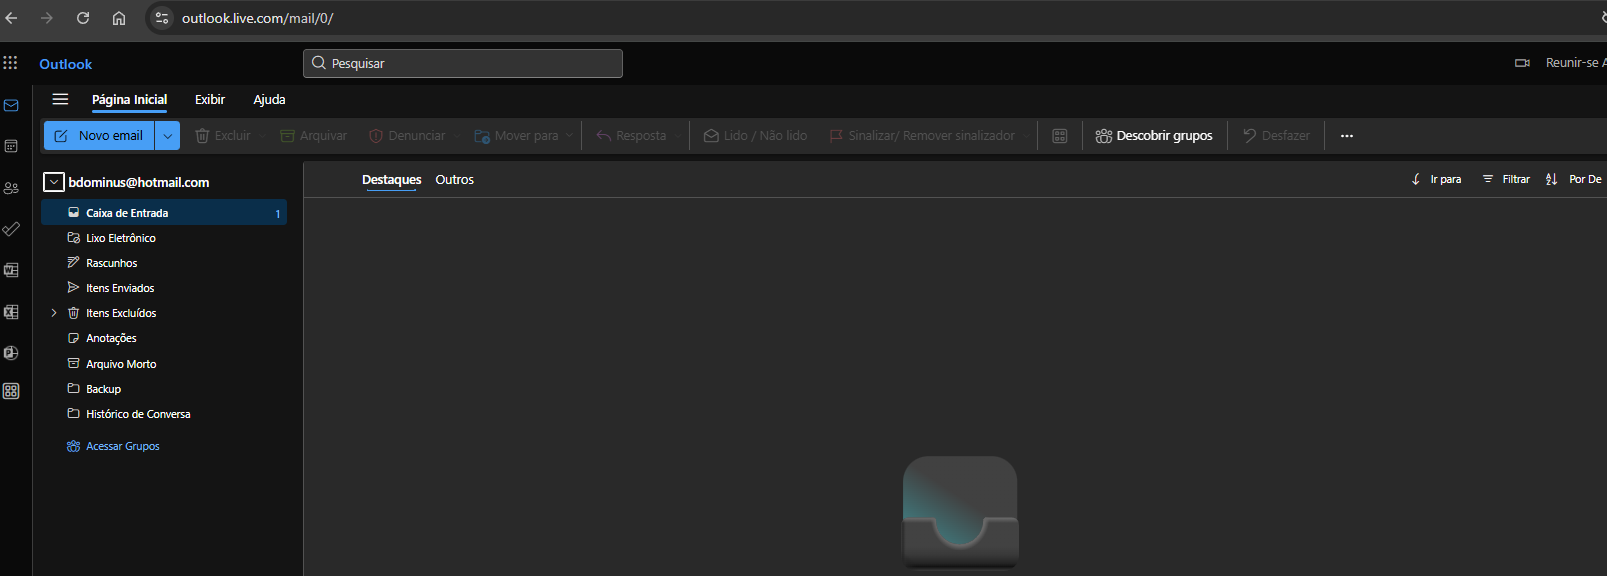Select the Rascunhos folder

(x=111, y=263)
